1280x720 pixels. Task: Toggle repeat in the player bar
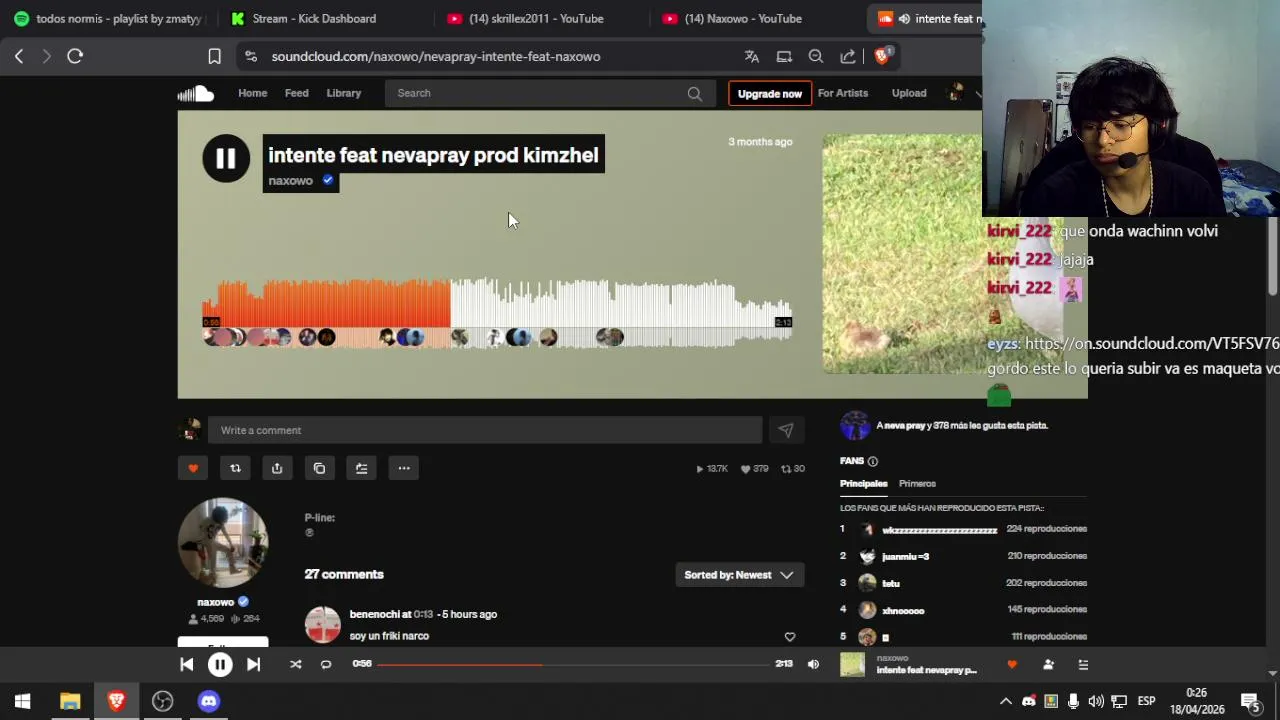pos(326,664)
